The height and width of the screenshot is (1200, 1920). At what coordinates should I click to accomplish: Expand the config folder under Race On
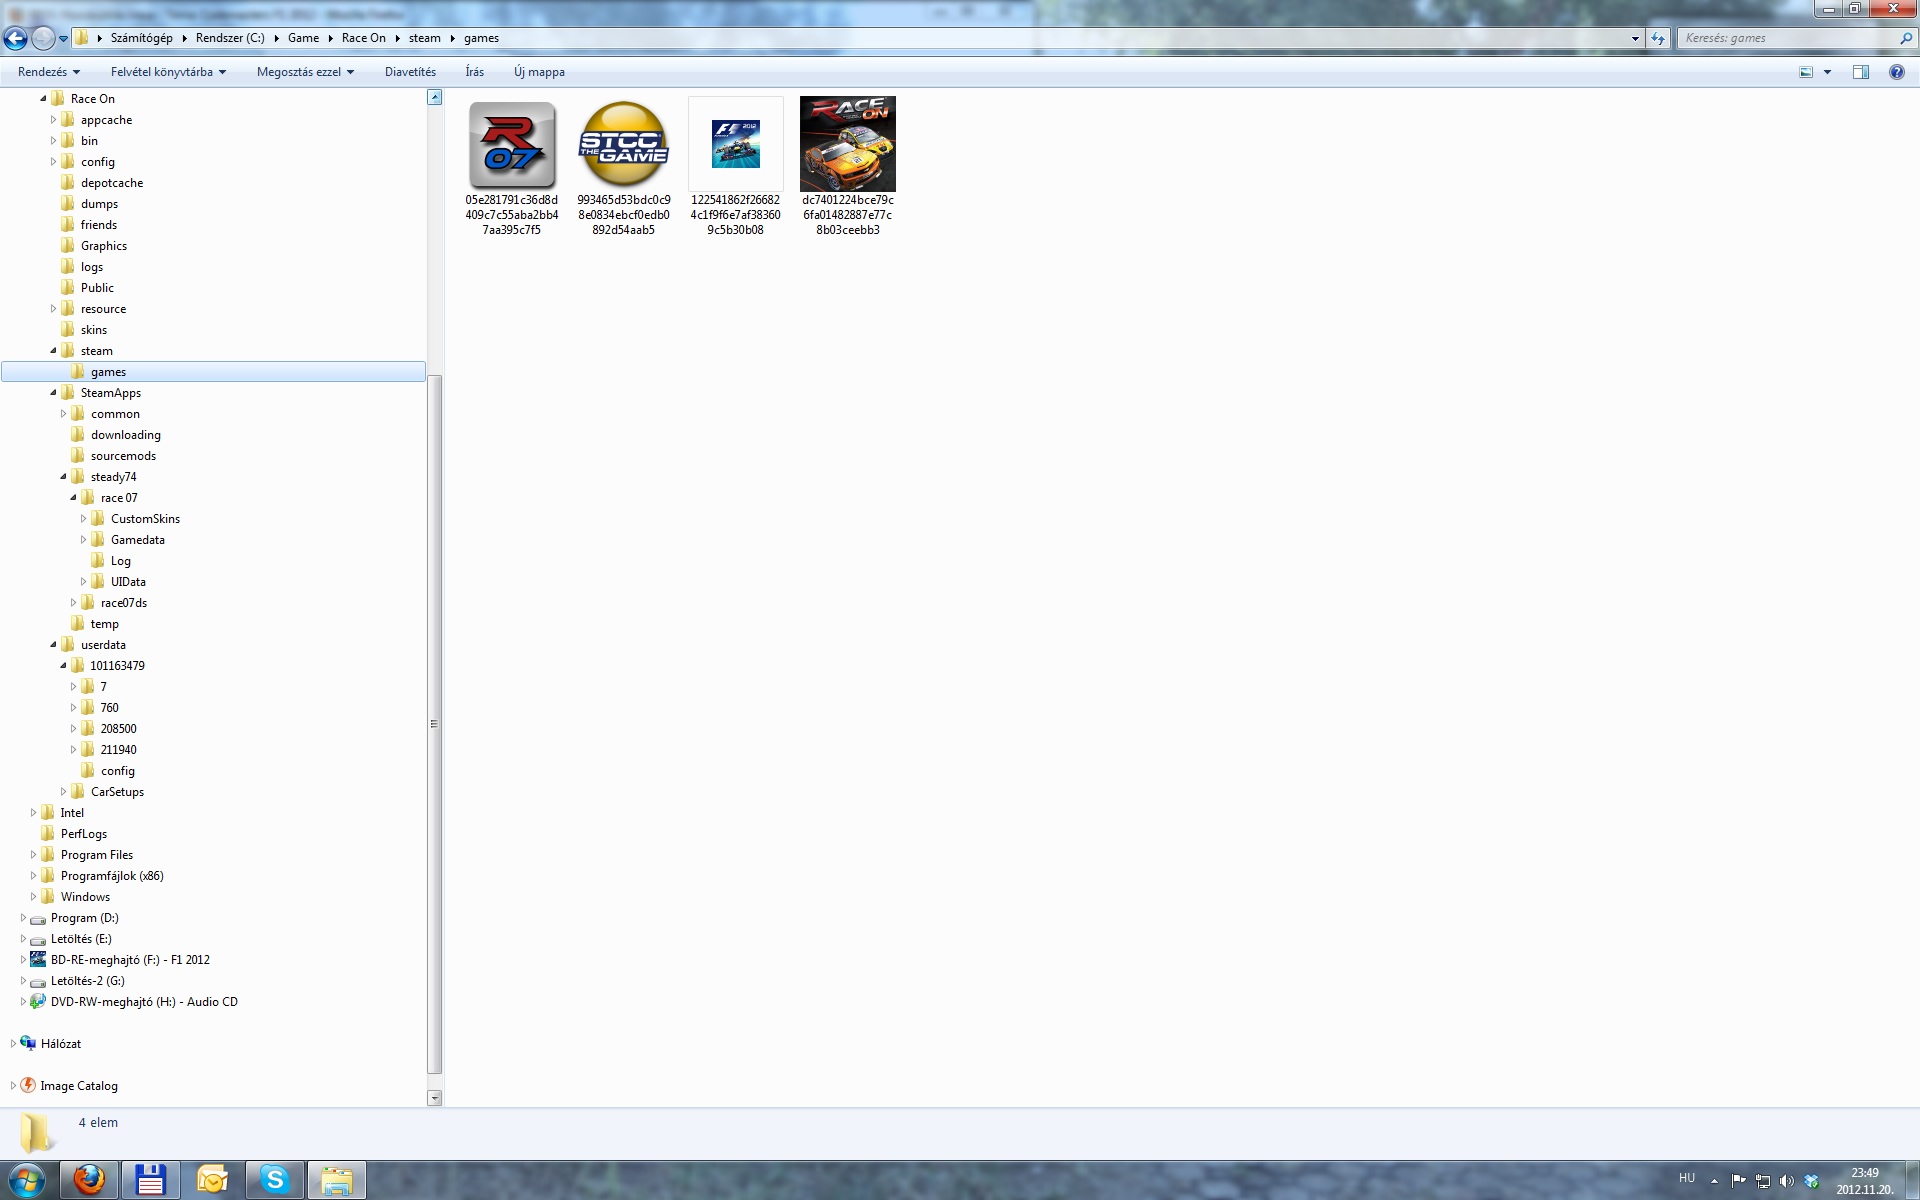pyautogui.click(x=53, y=161)
